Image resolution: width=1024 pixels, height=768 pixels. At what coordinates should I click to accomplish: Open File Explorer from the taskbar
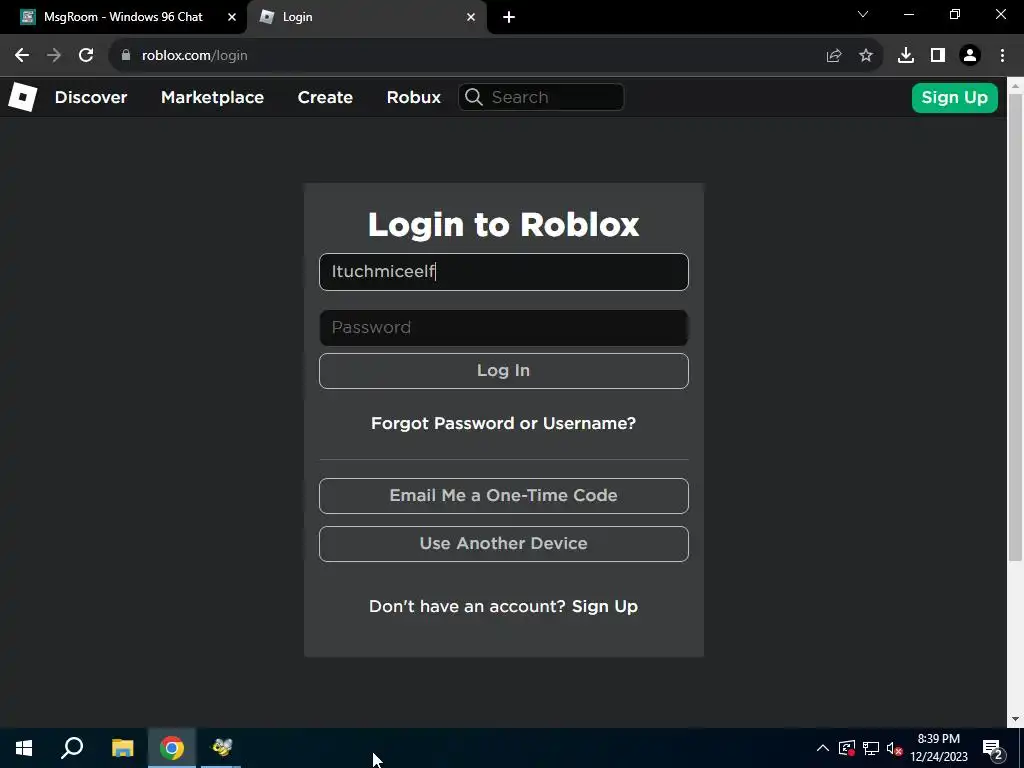point(122,748)
